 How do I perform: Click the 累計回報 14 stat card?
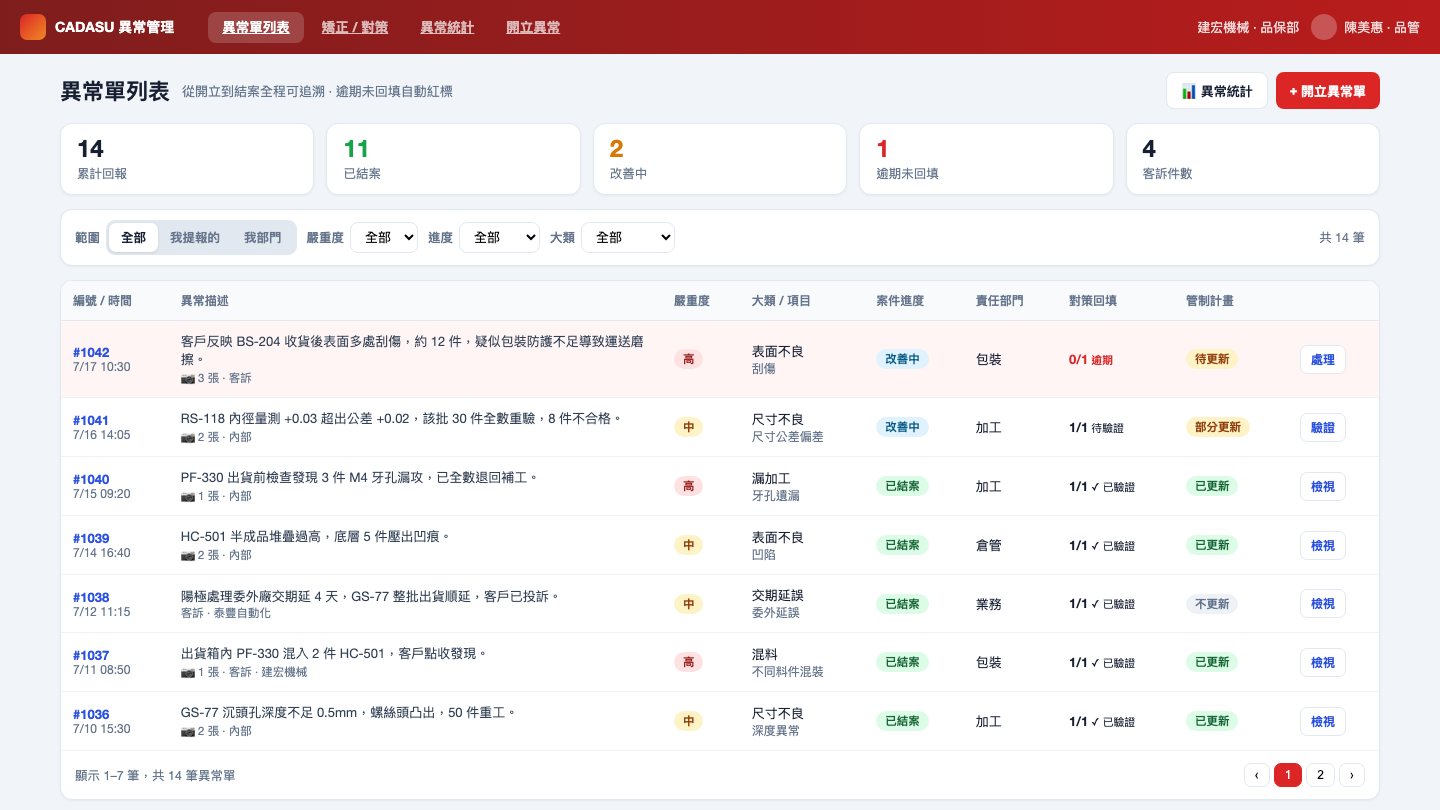187,159
